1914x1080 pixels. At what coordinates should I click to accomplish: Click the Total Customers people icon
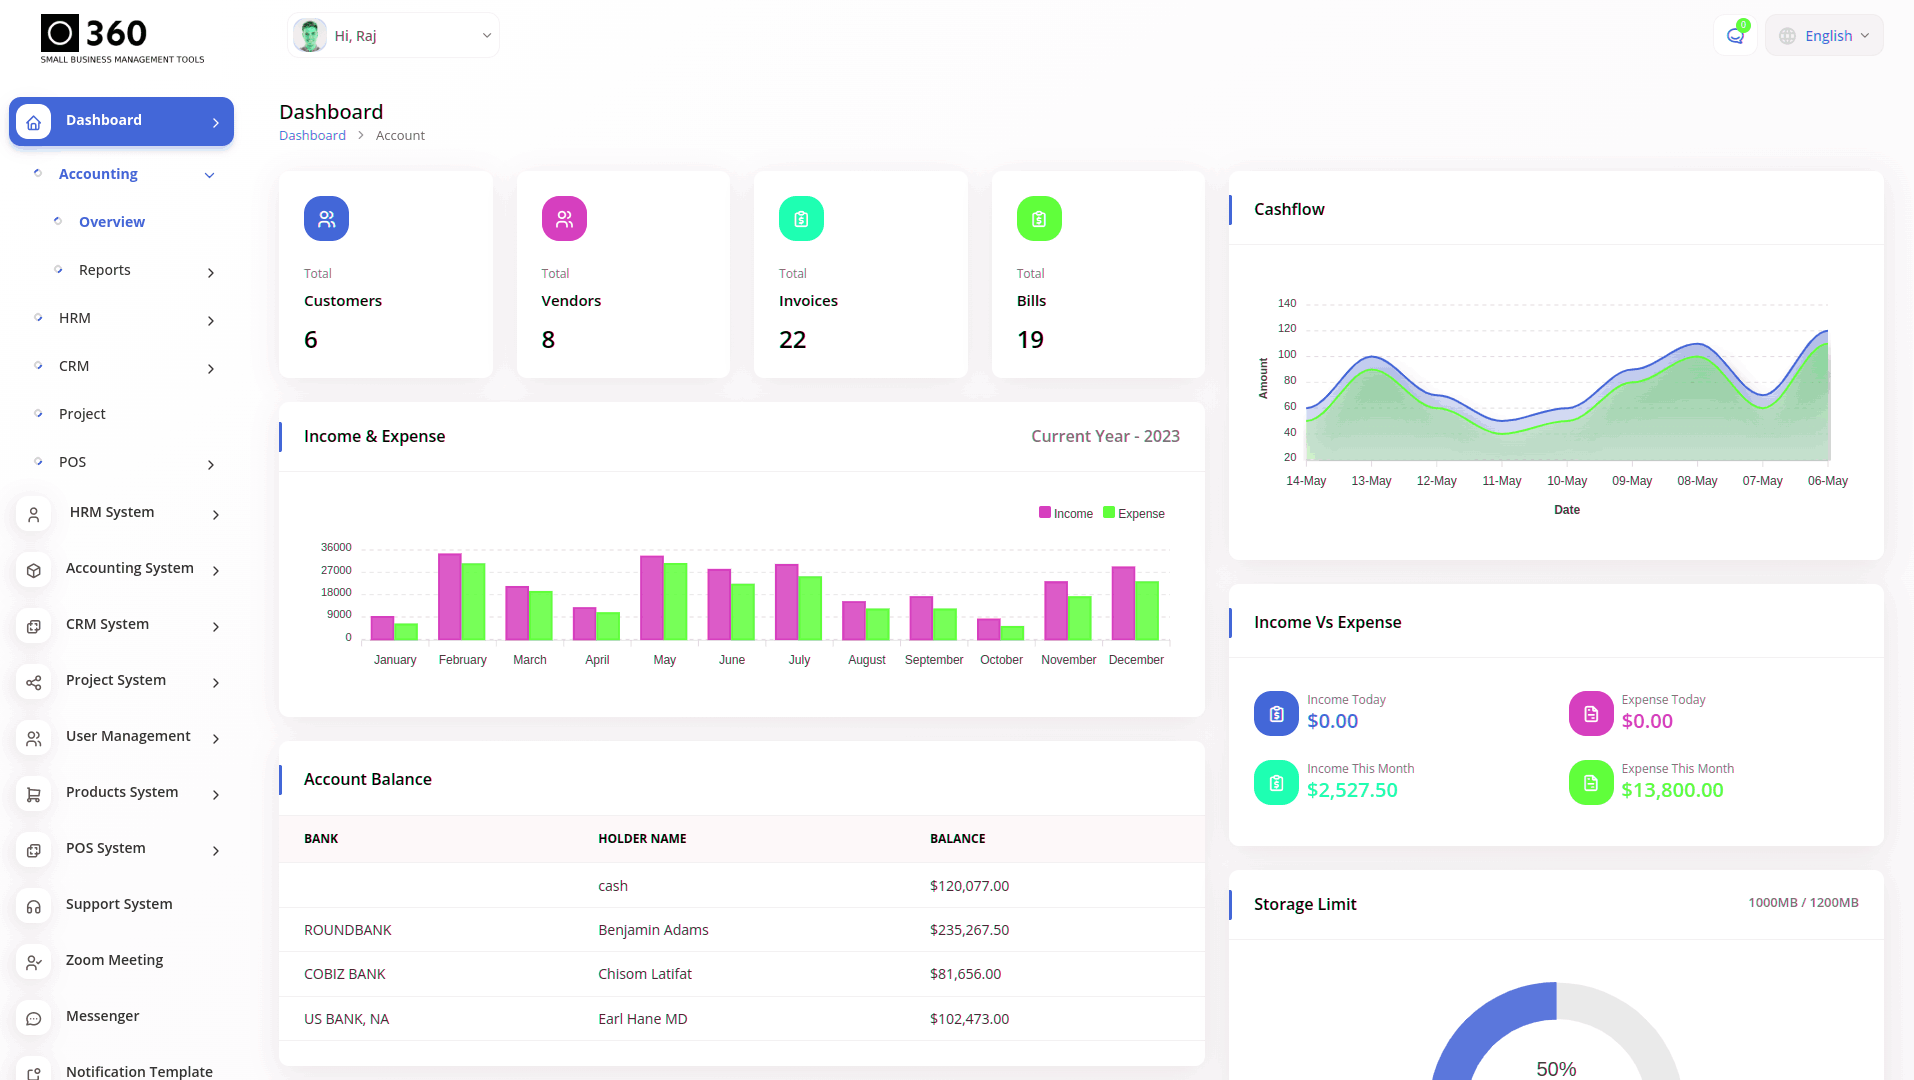[x=326, y=219]
